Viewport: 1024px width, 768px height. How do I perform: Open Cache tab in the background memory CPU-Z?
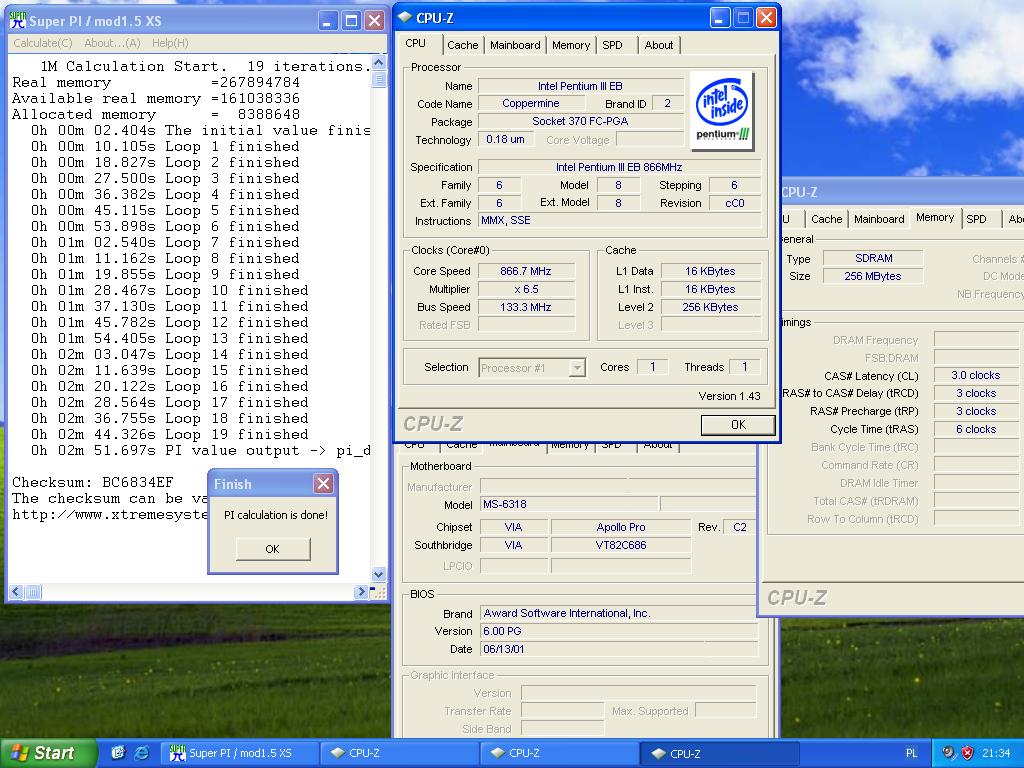826,219
